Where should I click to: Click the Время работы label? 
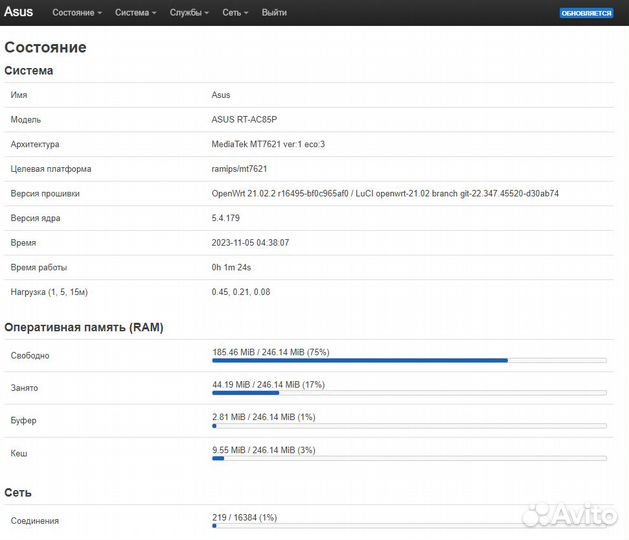[39, 268]
